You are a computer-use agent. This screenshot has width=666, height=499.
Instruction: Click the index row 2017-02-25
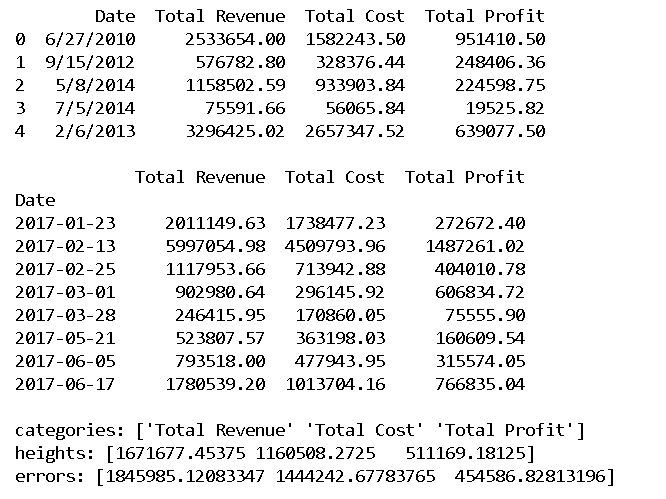click(x=65, y=269)
